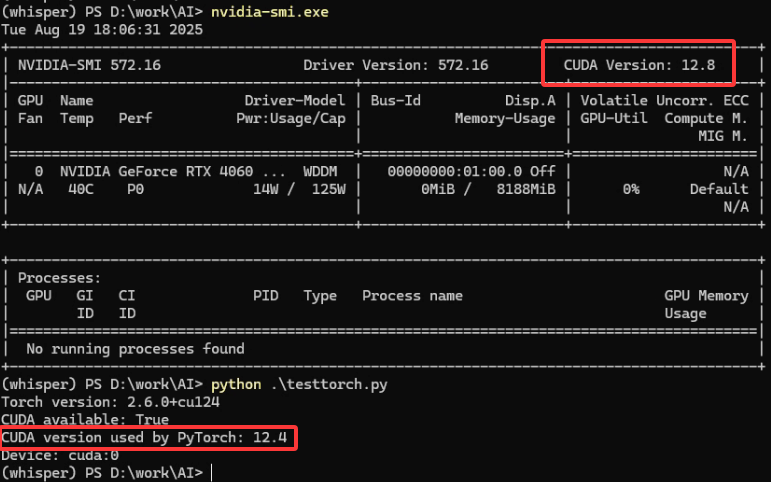This screenshot has width=771, height=482.
Task: Click the 0% GPU-Util value
Action: 631,189
